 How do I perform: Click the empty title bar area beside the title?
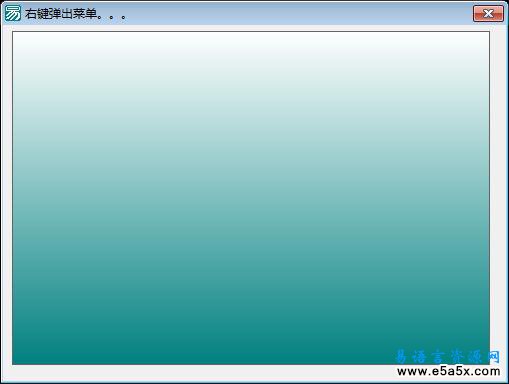click(x=300, y=13)
